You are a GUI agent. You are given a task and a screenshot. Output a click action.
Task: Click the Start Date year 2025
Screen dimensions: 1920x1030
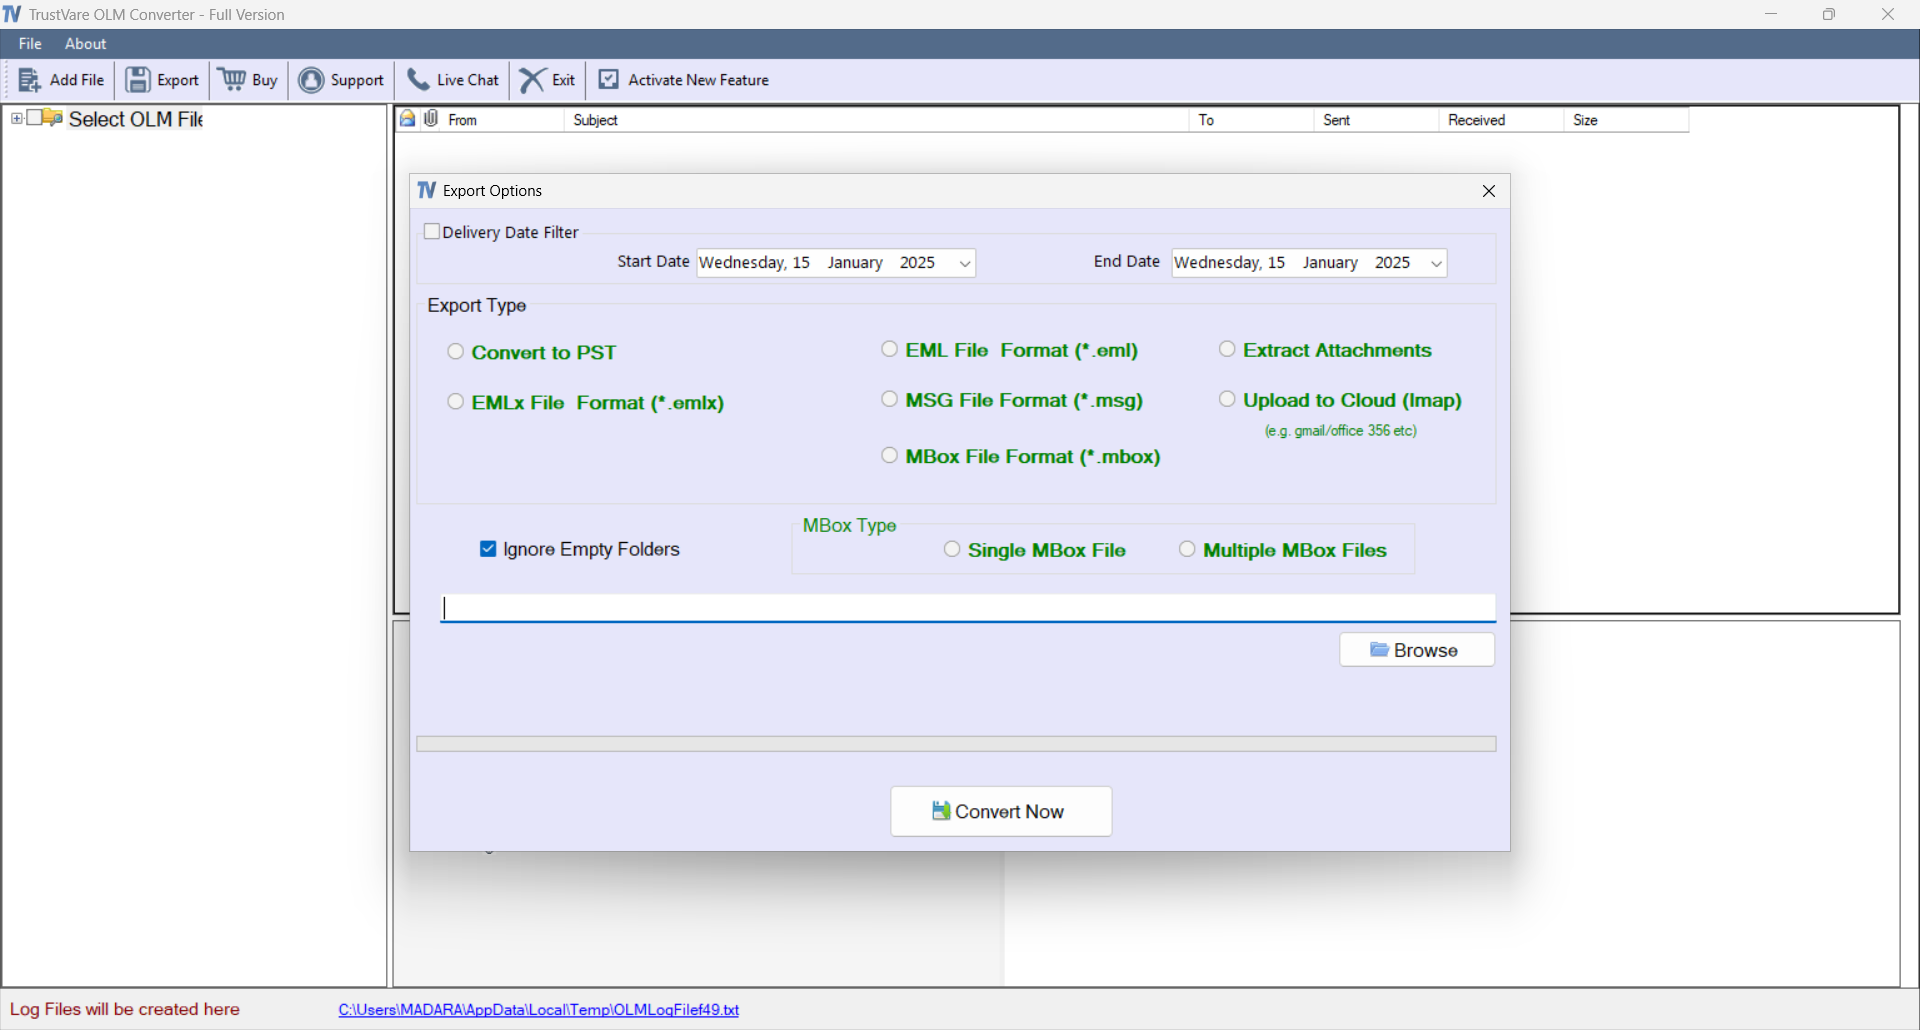(917, 263)
